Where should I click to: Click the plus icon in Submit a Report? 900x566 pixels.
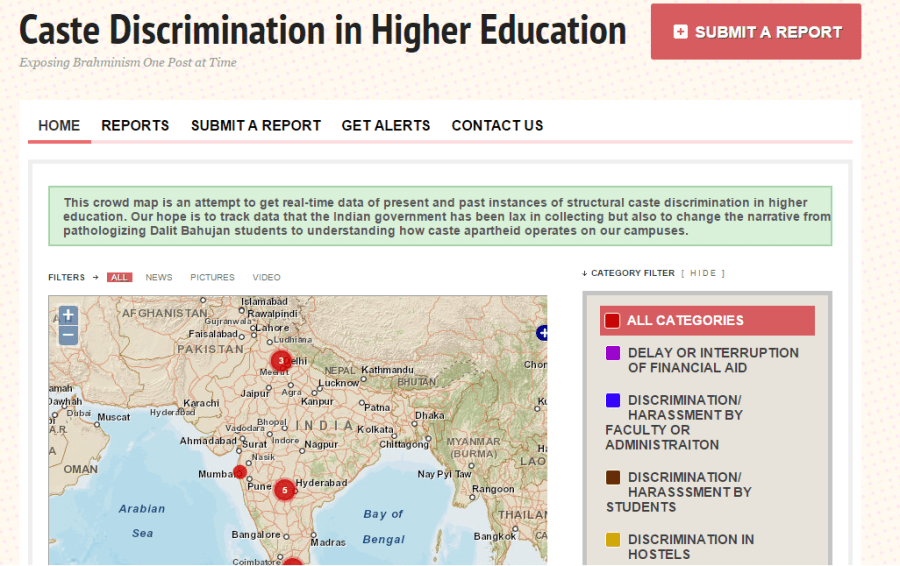681,32
